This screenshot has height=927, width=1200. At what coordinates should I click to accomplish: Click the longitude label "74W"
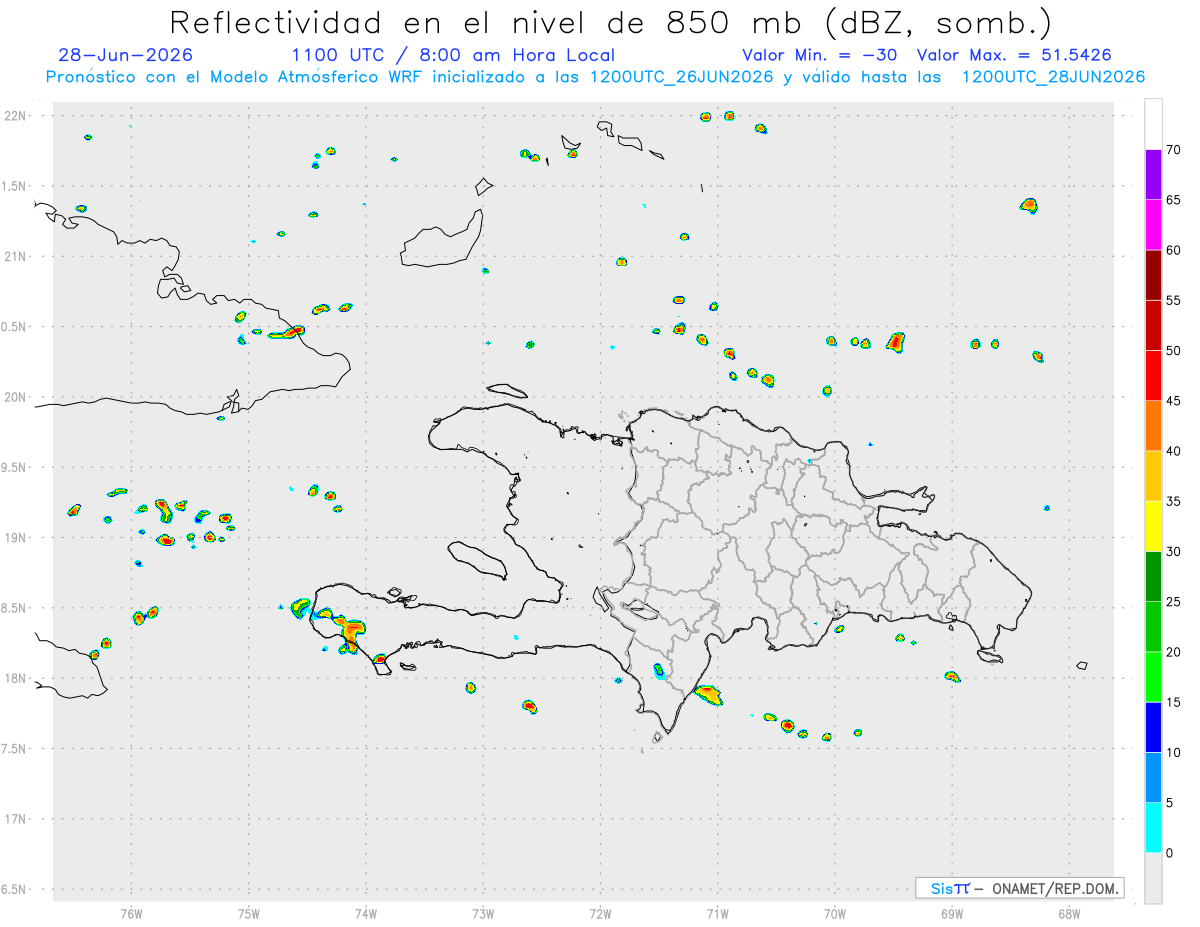366,913
